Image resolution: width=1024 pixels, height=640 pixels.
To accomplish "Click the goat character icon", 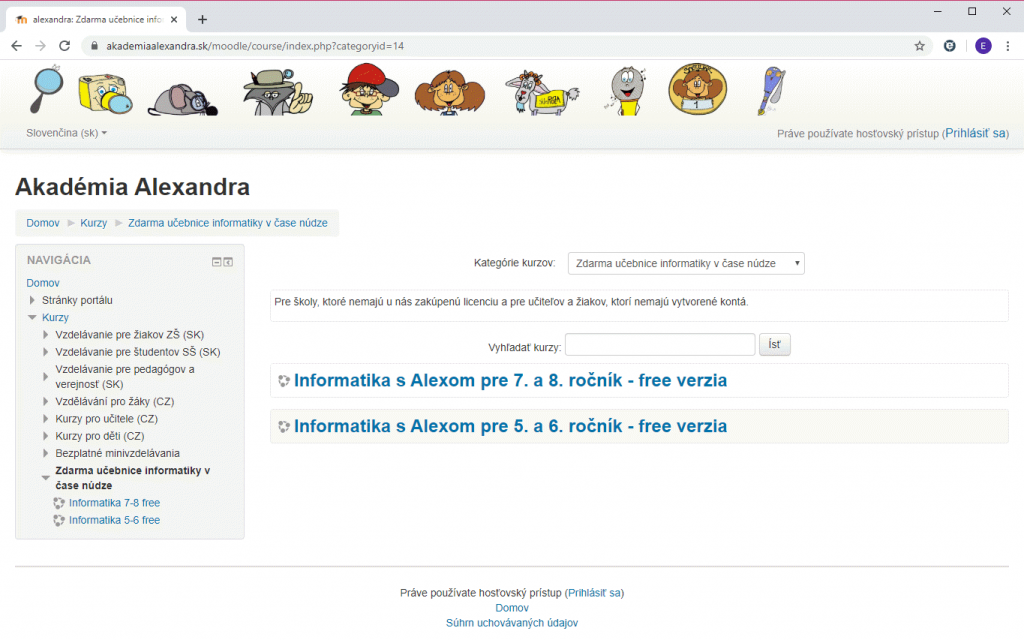I will [541, 93].
